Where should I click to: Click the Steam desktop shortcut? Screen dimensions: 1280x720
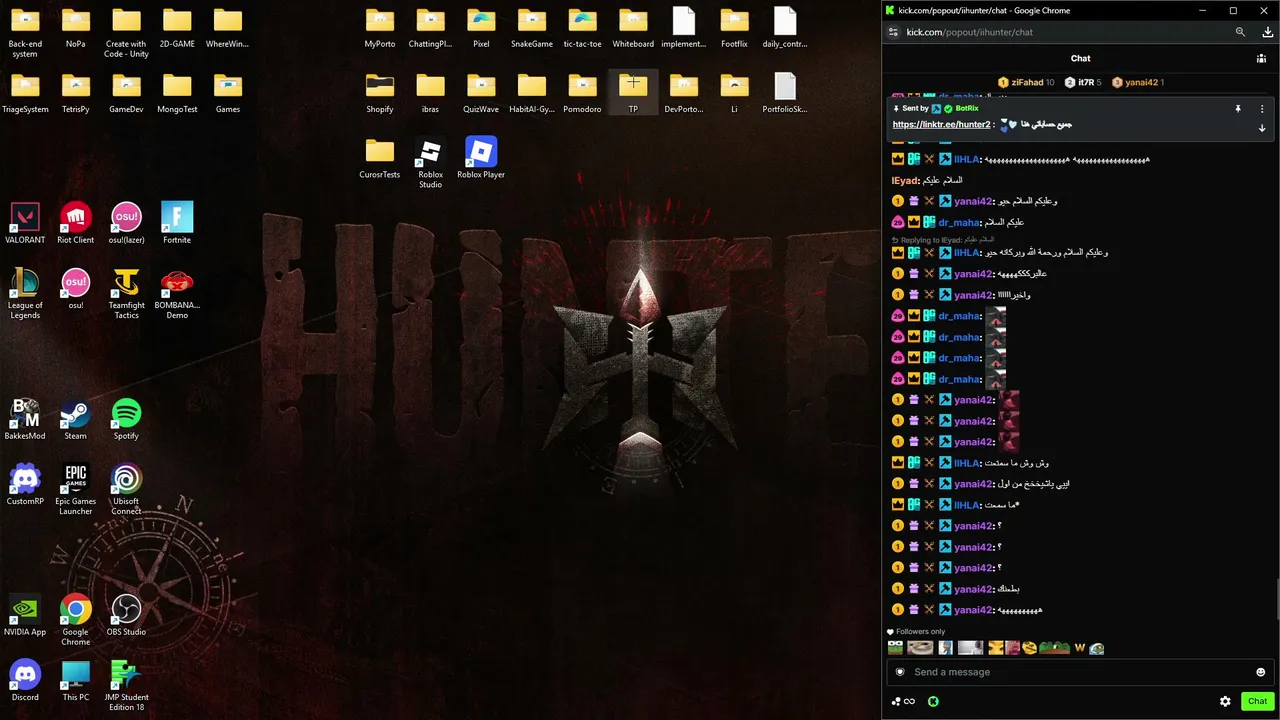76,420
